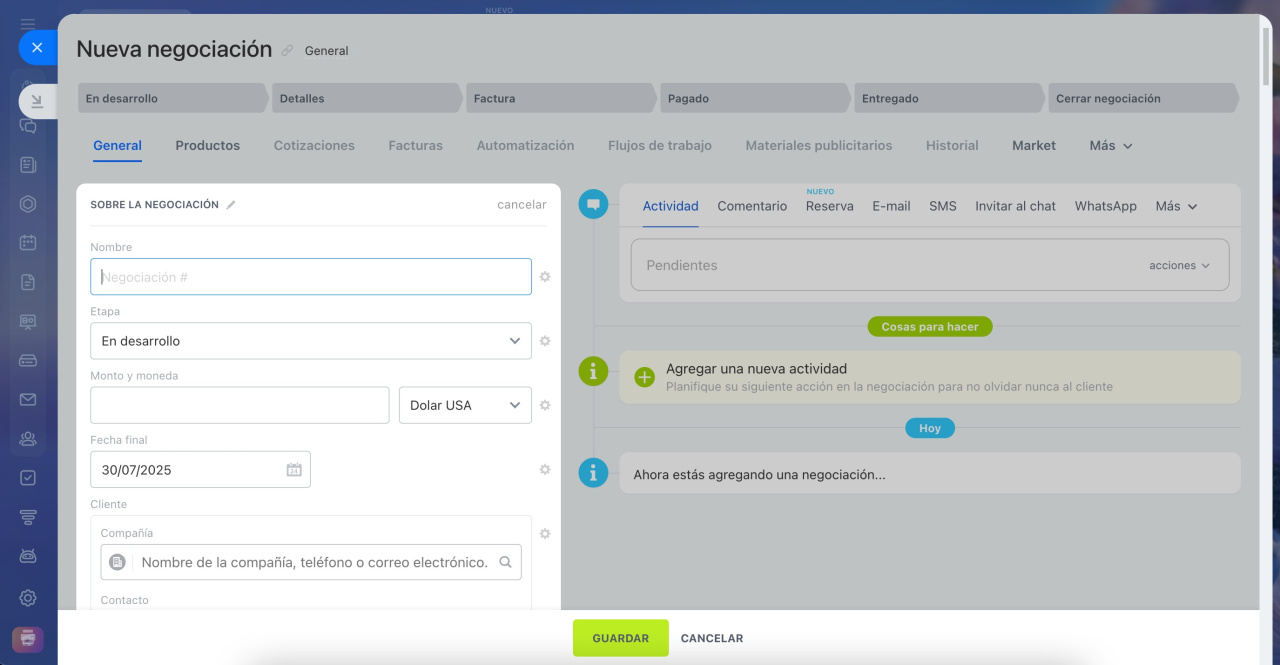
Task: Edit section title with pencil icon
Action: click(x=231, y=205)
